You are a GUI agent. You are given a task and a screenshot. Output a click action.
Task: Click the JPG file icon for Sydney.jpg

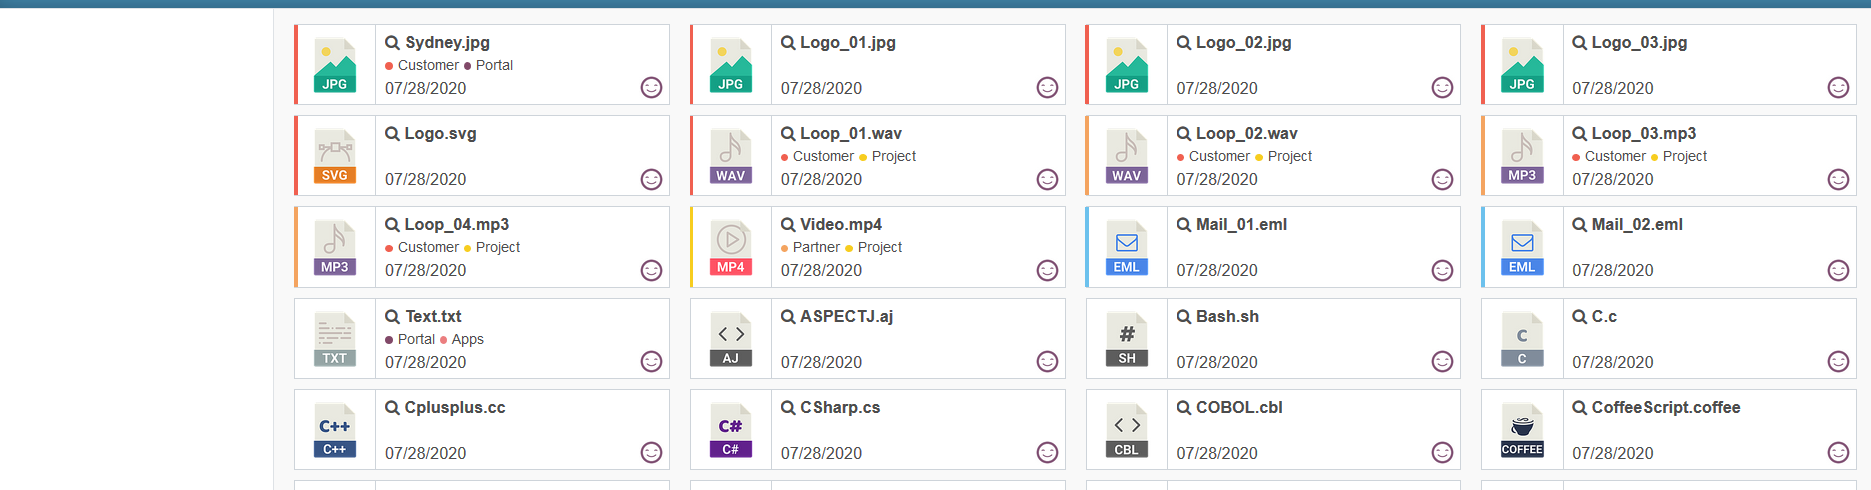[x=335, y=65]
